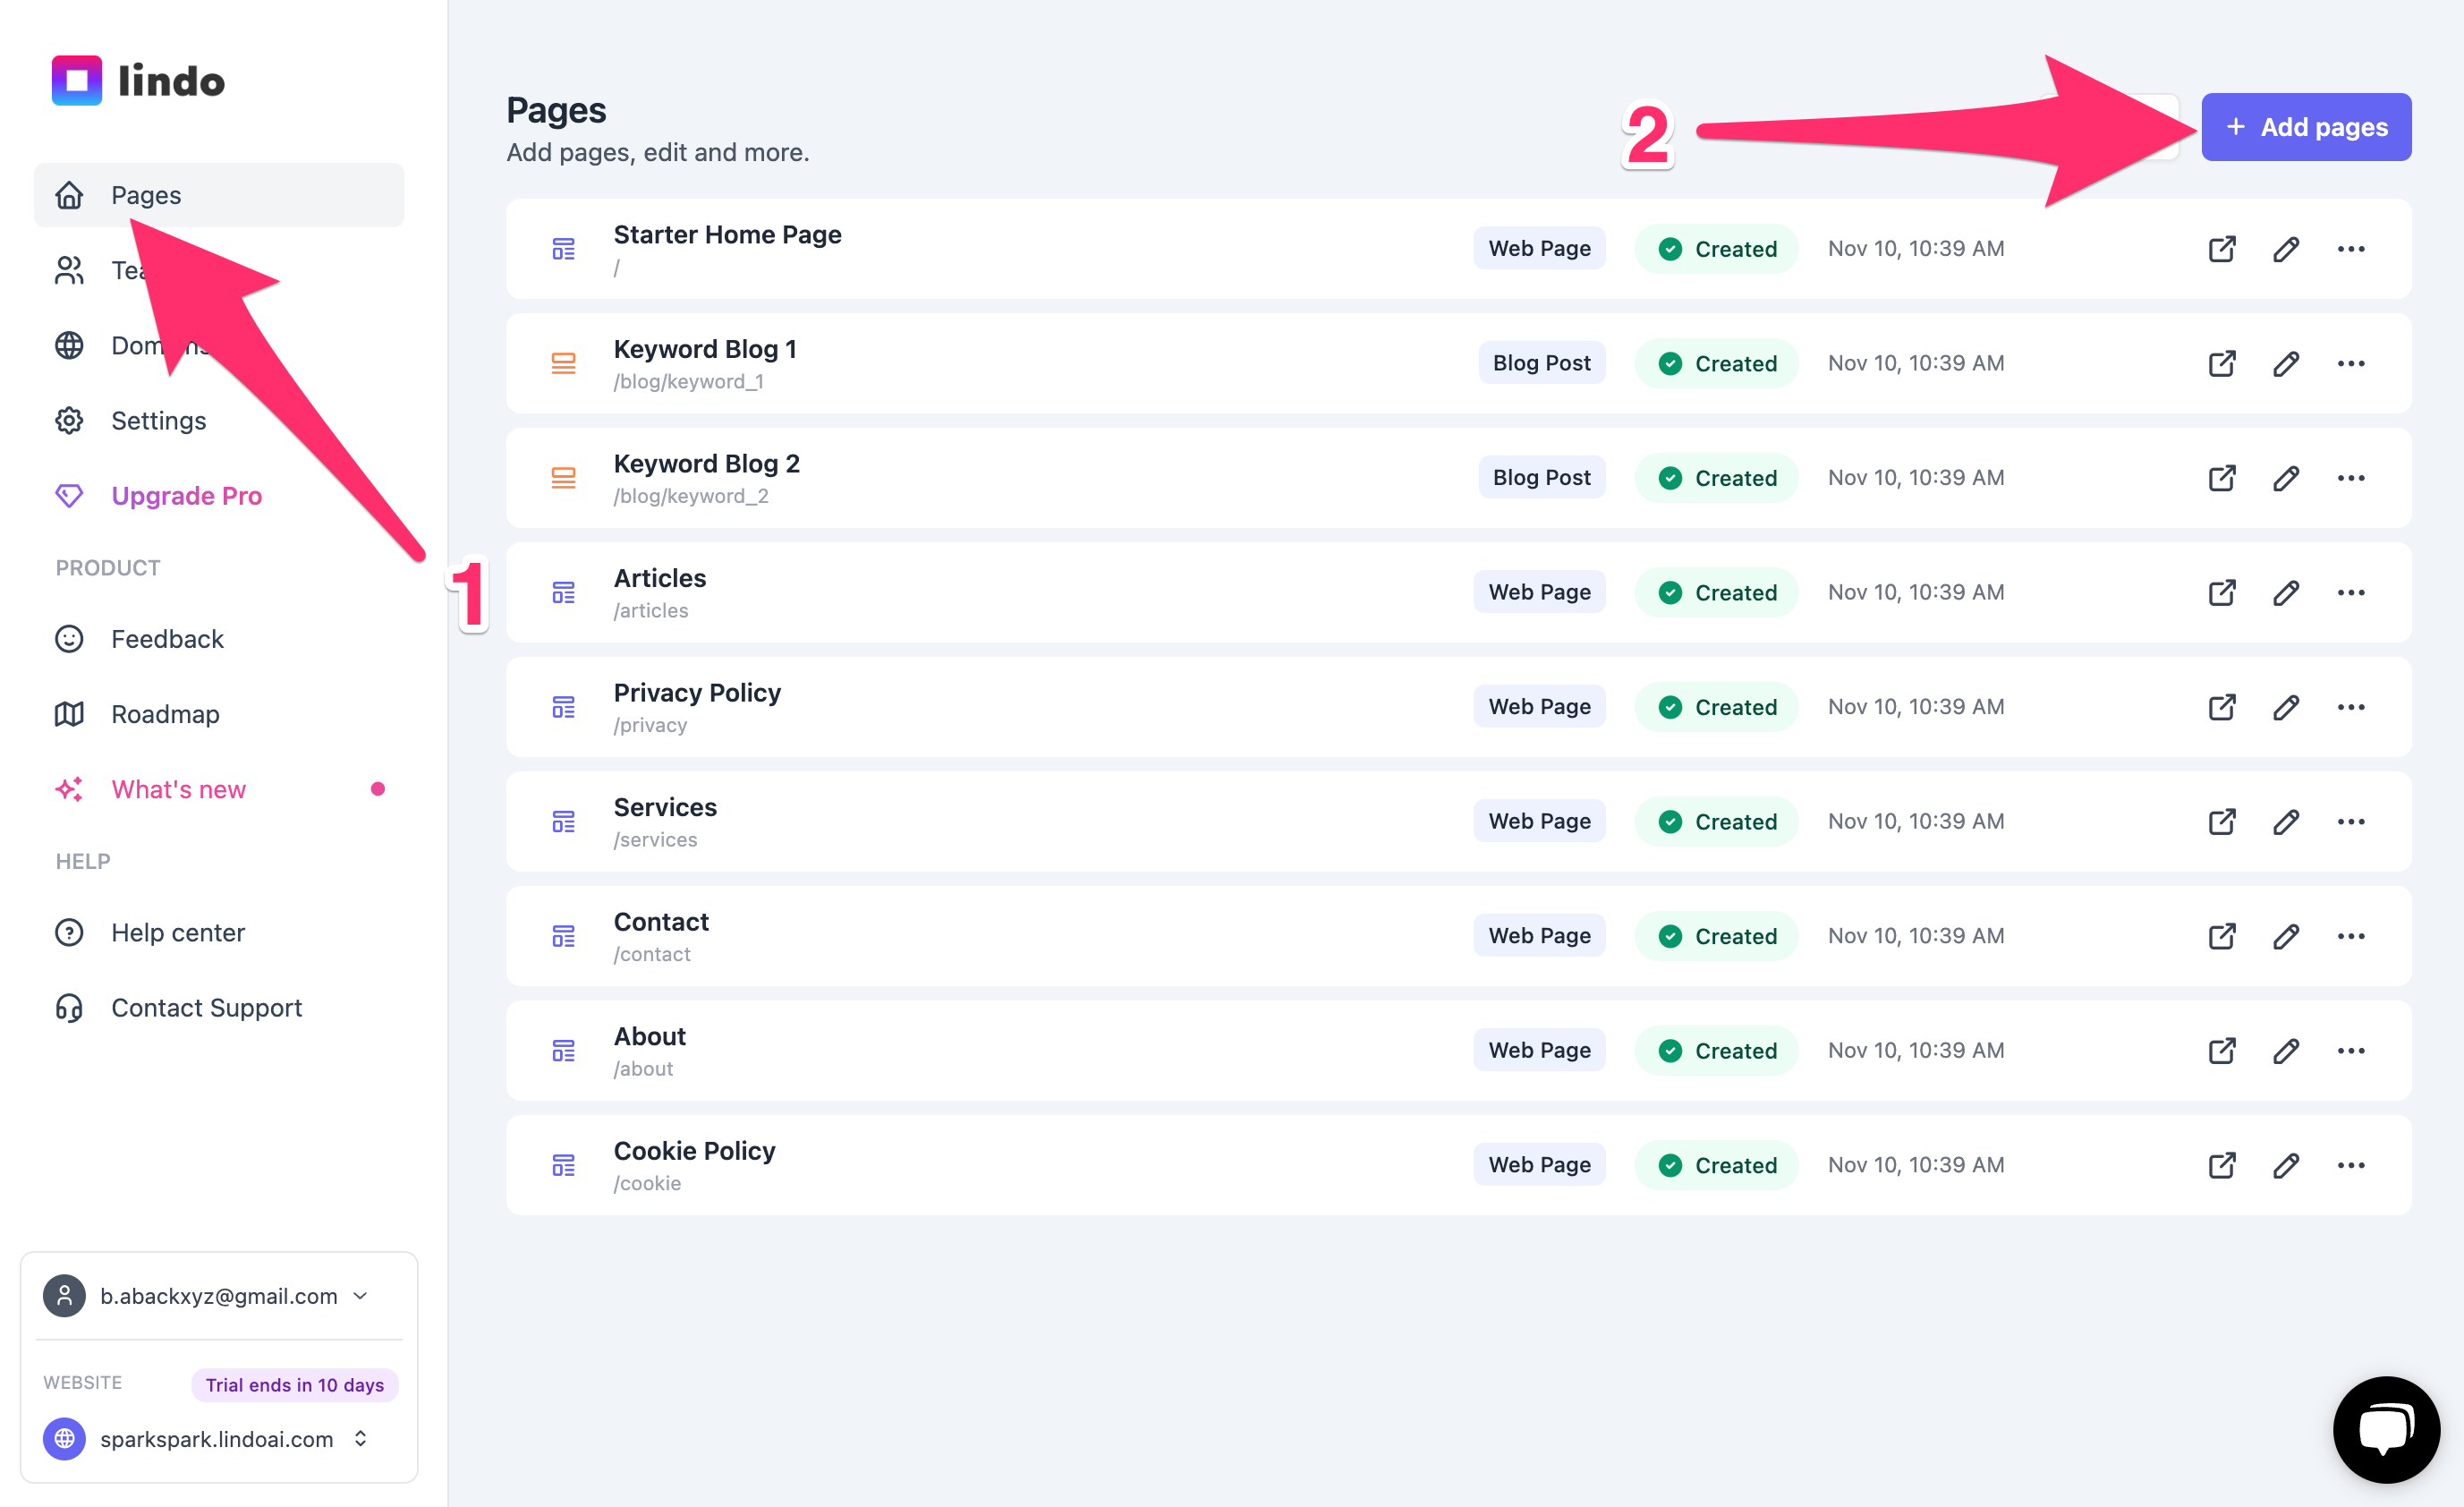The height and width of the screenshot is (1507, 2464).
Task: Click the account avatar icon
Action: click(64, 1296)
